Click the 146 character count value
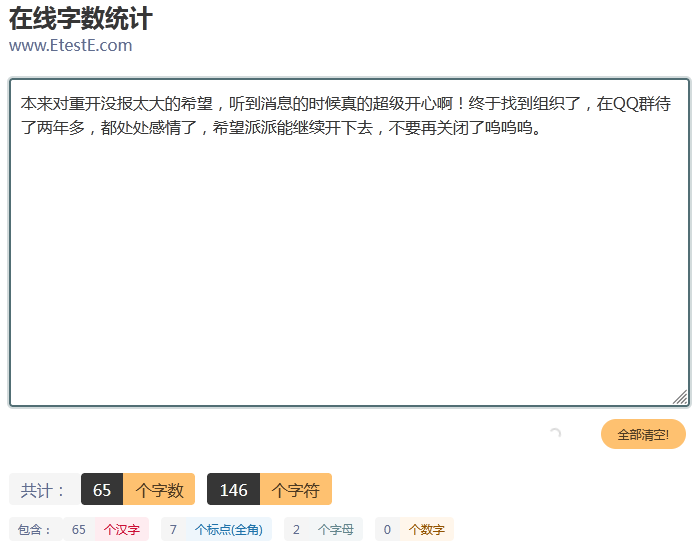This screenshot has height=548, width=693. 234,489
